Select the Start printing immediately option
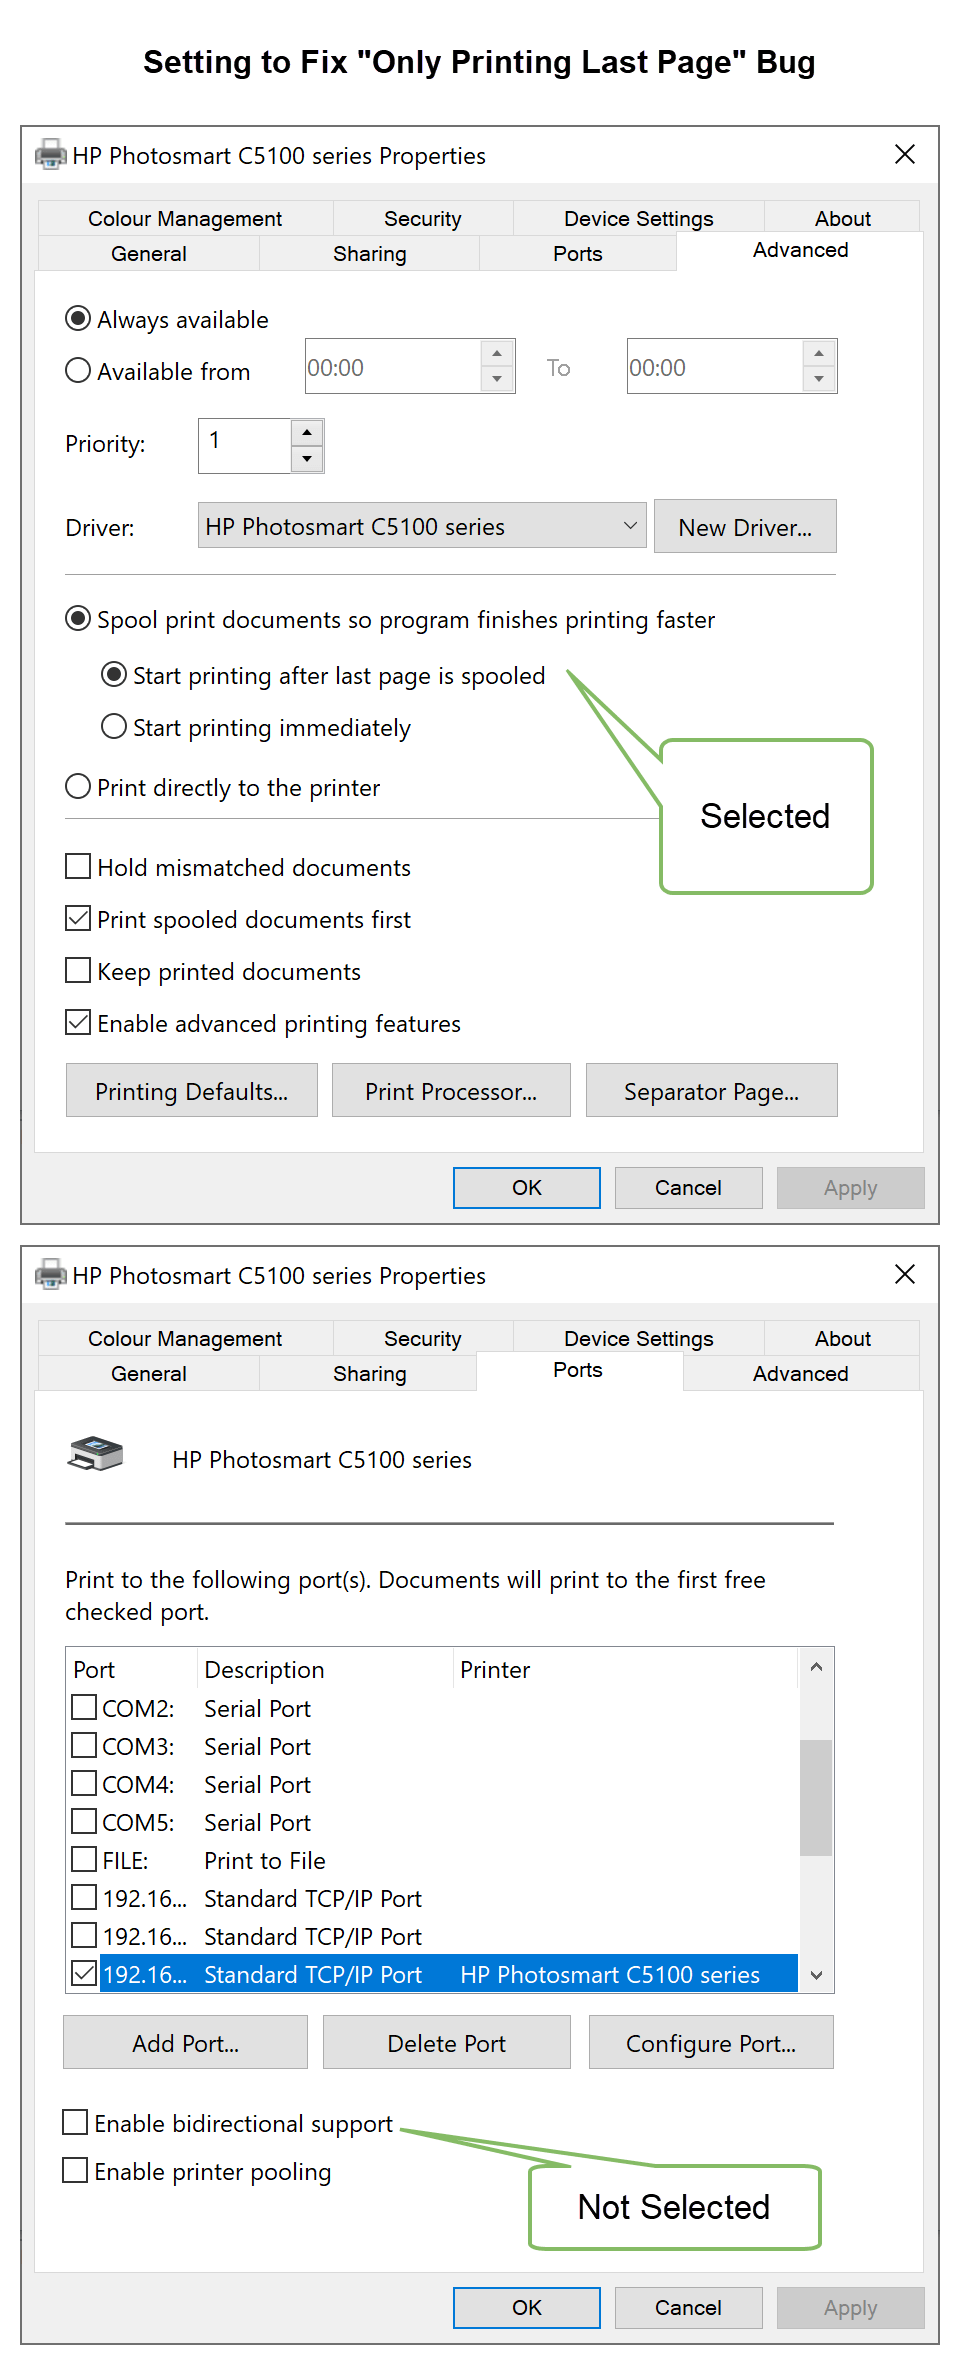This screenshot has height=2365, width=960. pyautogui.click(x=114, y=727)
